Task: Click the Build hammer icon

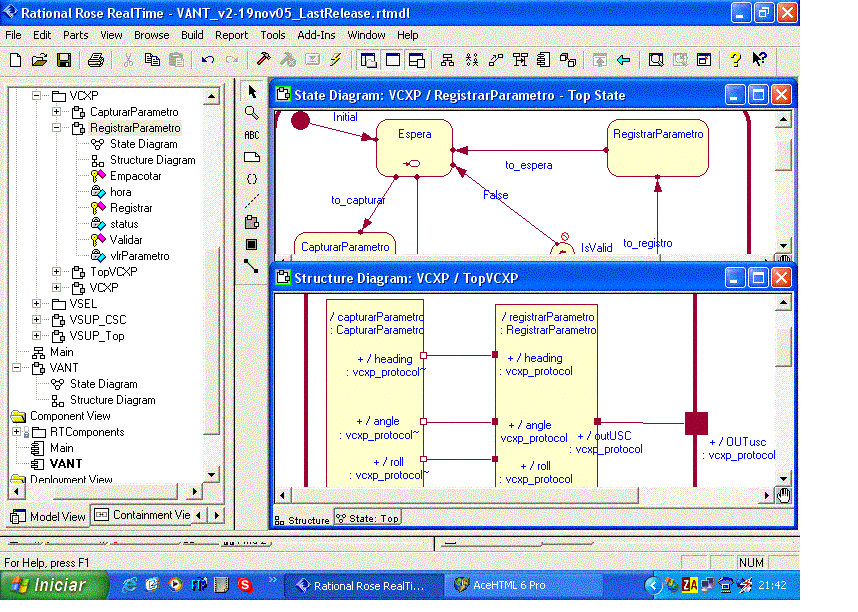Action: 264,59
